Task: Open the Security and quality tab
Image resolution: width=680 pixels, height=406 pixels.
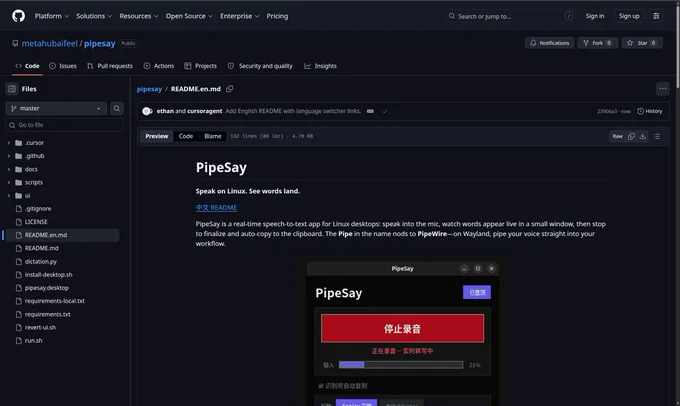Action: pyautogui.click(x=260, y=66)
